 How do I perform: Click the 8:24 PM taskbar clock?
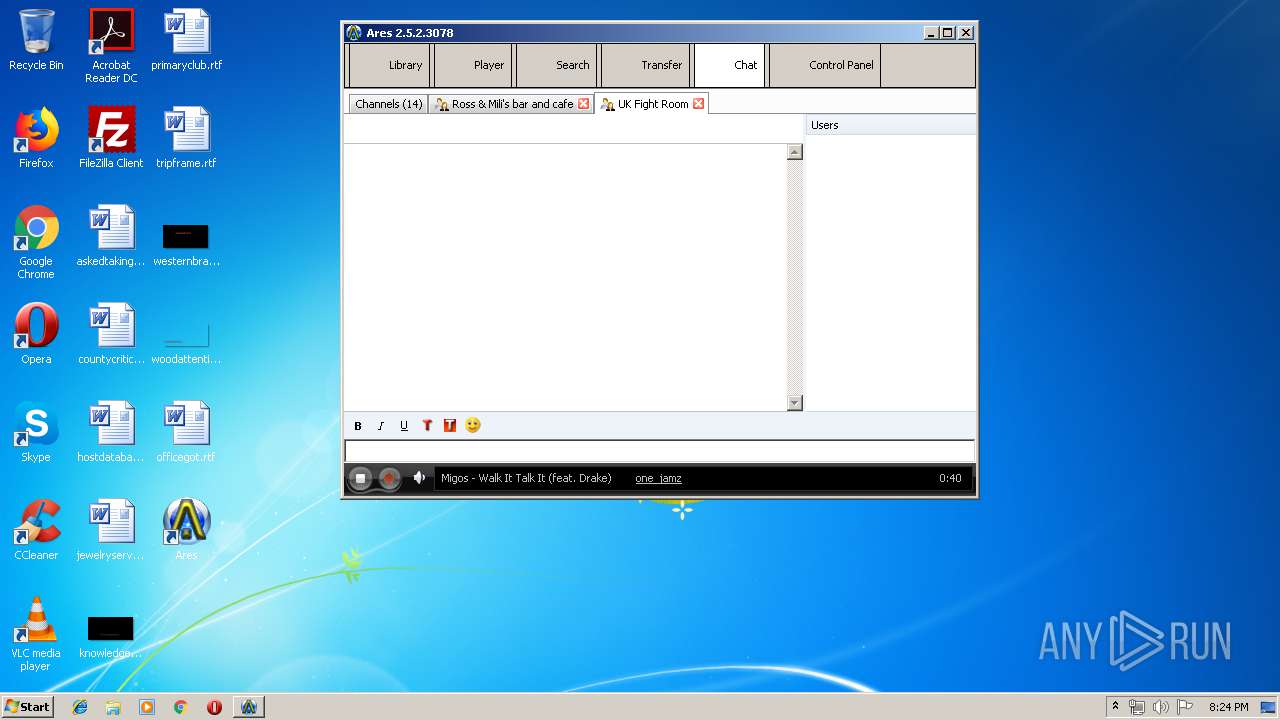[x=1228, y=707]
